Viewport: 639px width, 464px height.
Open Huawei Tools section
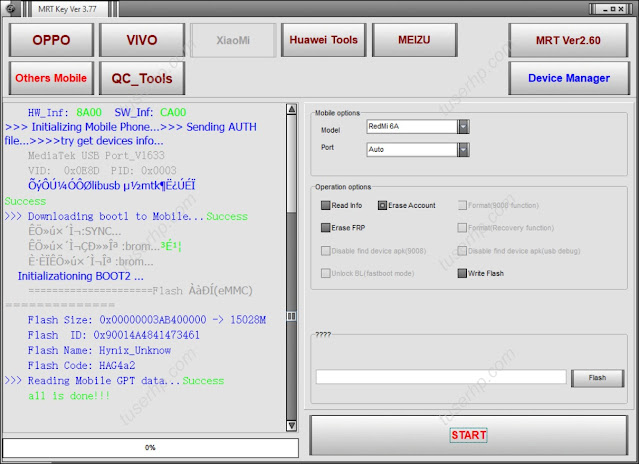[x=324, y=40]
